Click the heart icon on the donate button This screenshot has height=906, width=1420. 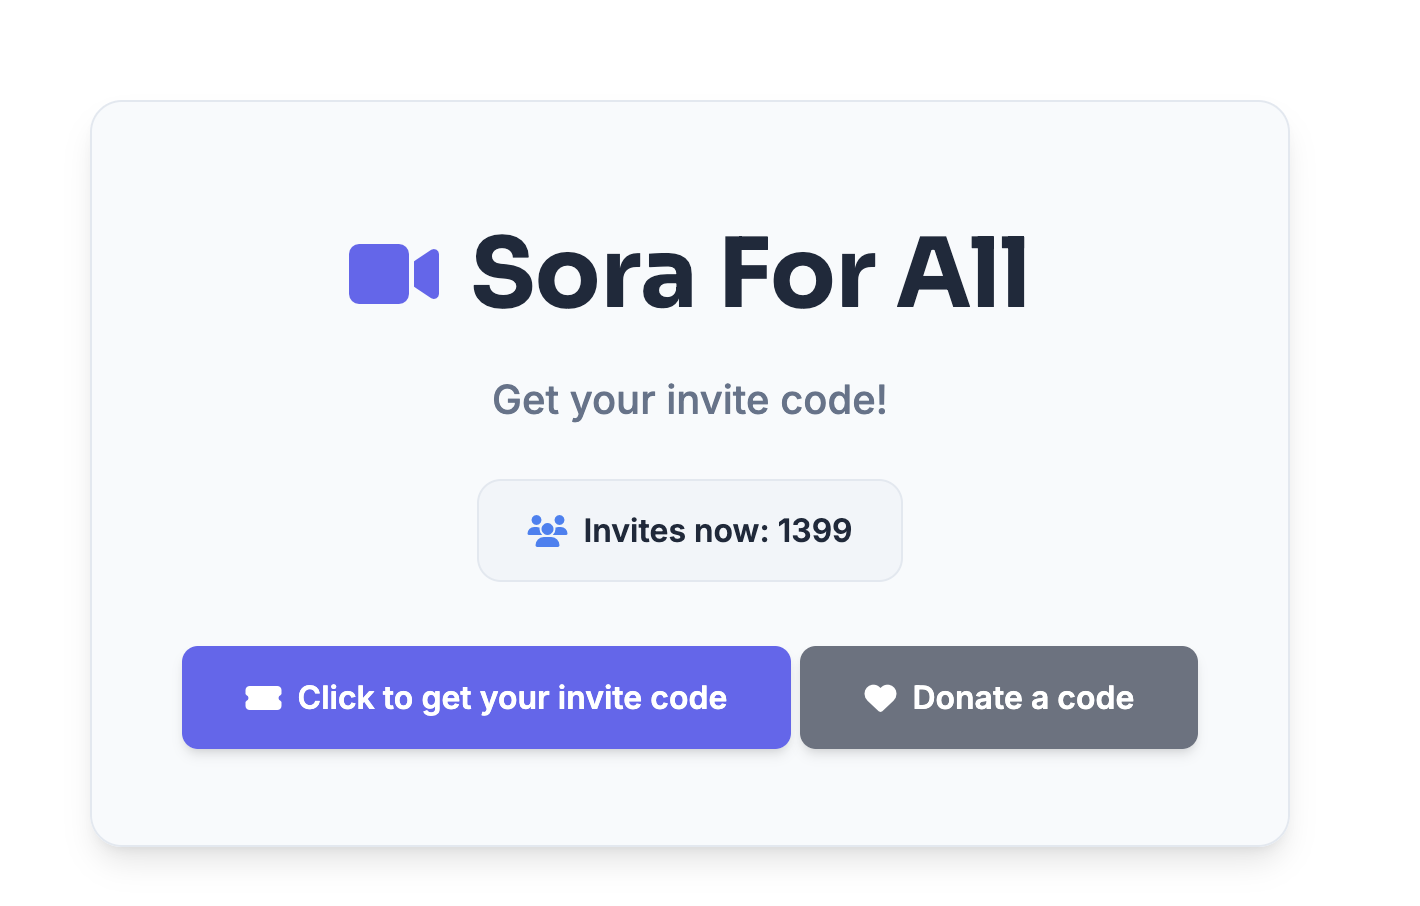pyautogui.click(x=880, y=698)
